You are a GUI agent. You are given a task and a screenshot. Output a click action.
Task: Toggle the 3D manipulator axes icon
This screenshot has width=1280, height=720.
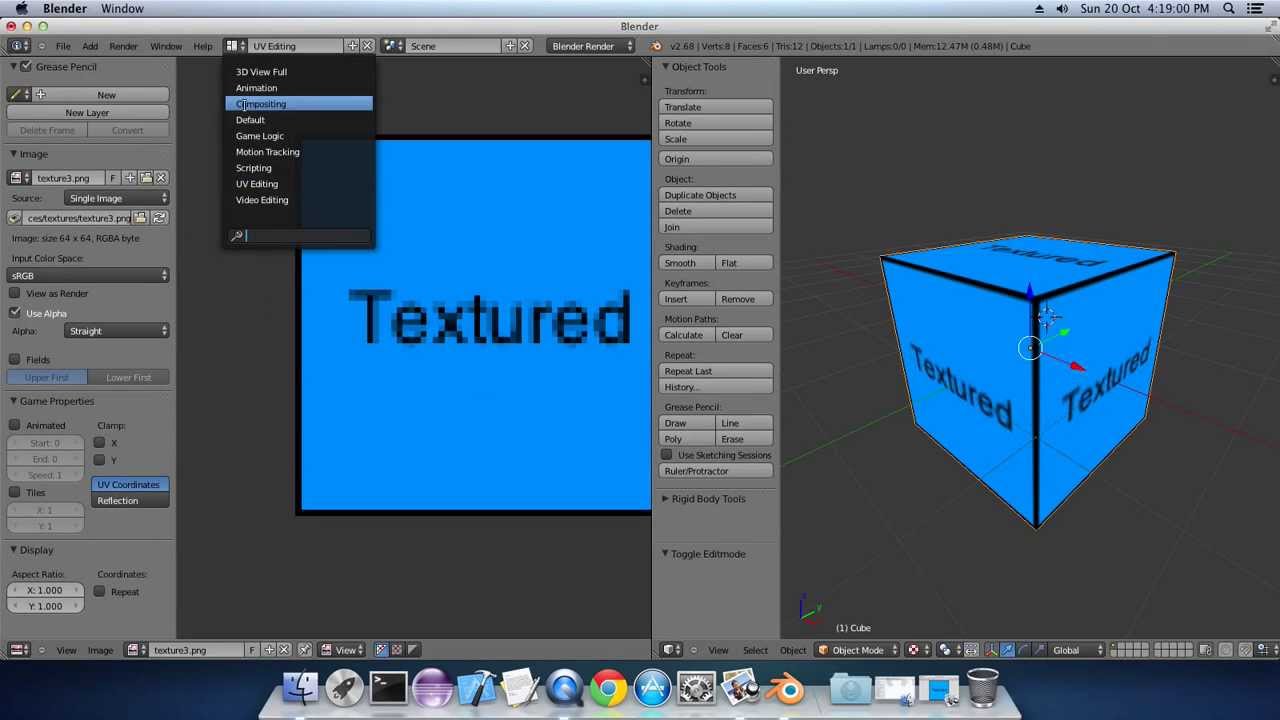click(990, 650)
